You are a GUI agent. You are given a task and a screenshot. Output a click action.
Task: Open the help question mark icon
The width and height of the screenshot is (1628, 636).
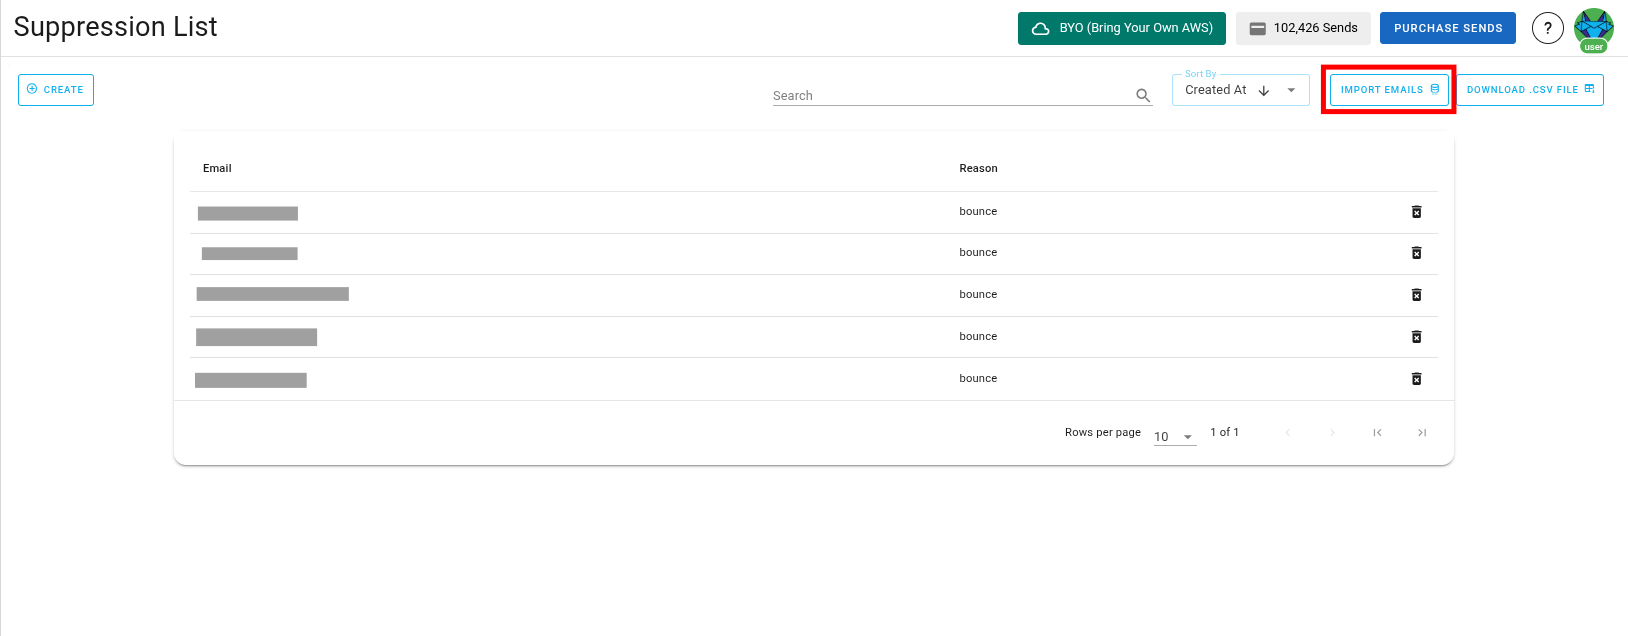[1547, 28]
